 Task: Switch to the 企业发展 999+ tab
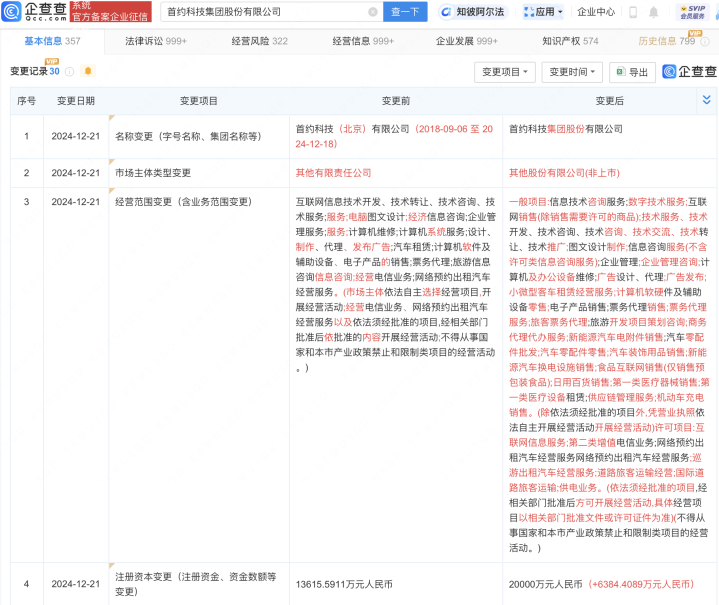(467, 41)
